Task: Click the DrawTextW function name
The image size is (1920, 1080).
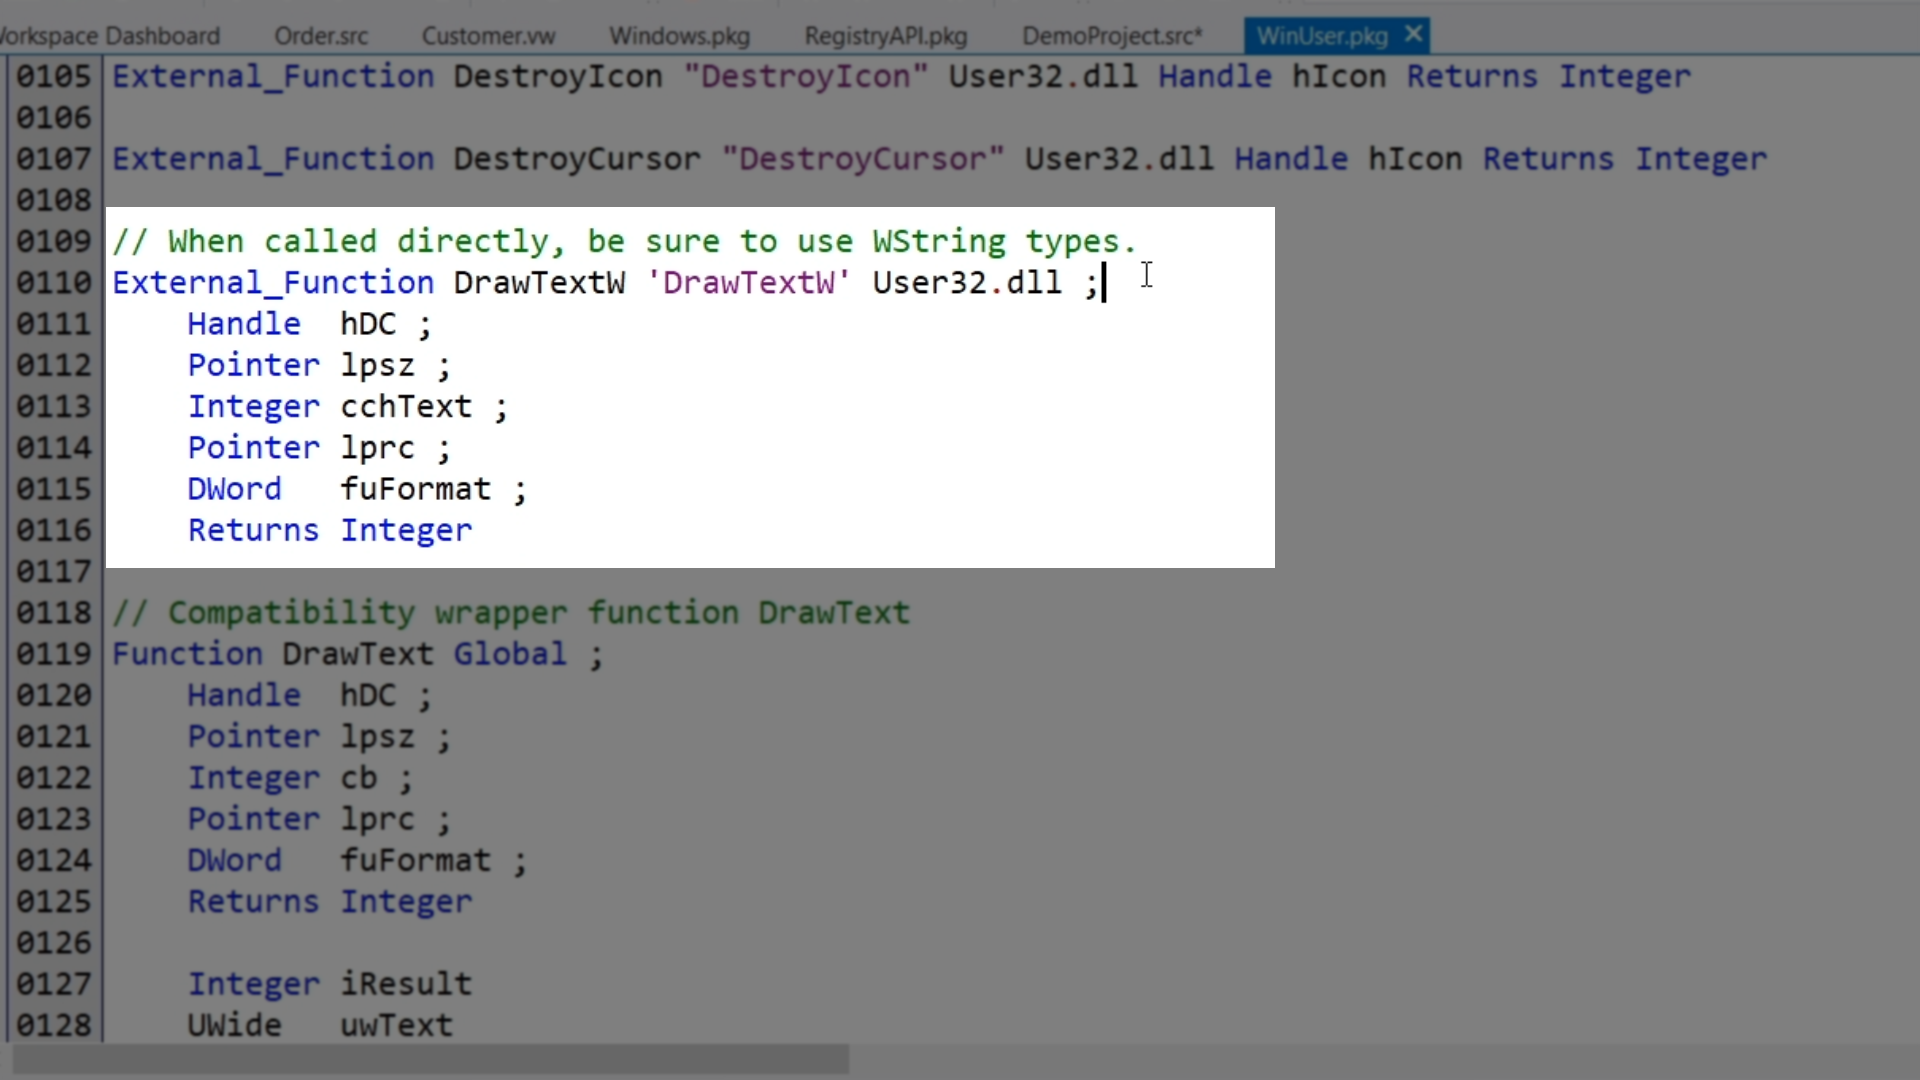Action: (x=539, y=283)
